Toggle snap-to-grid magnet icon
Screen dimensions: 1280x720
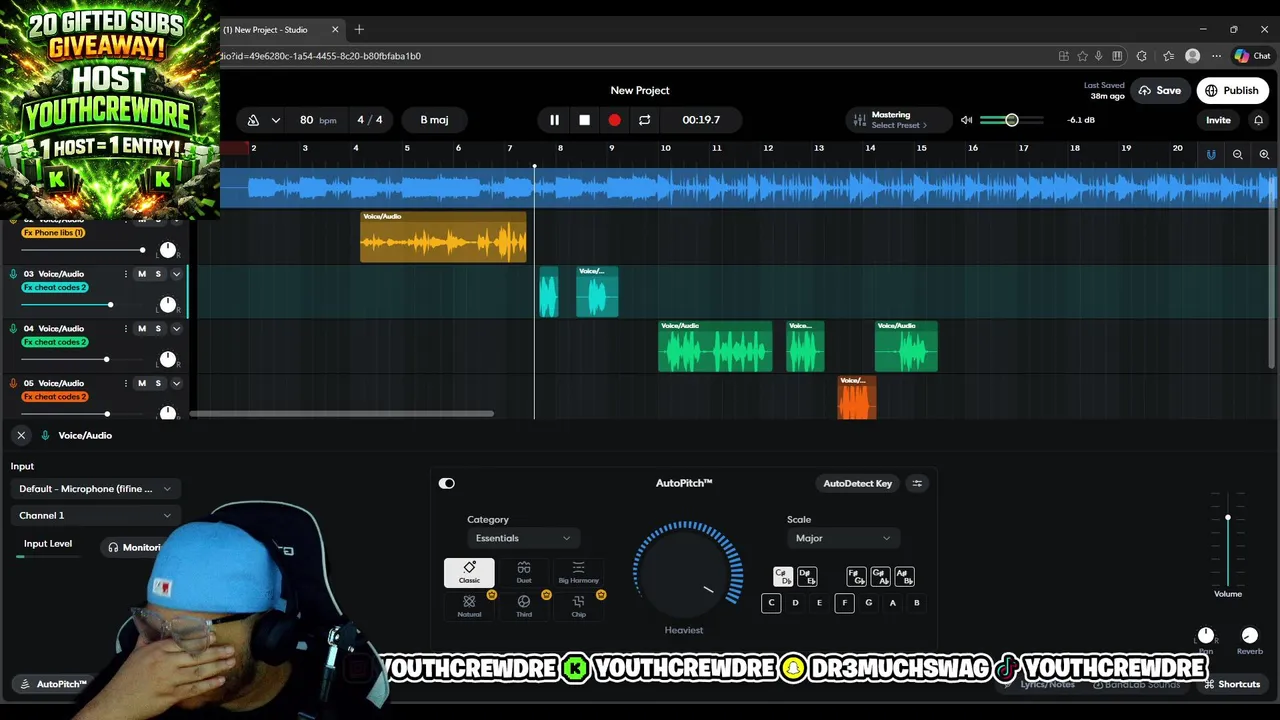(x=1211, y=154)
